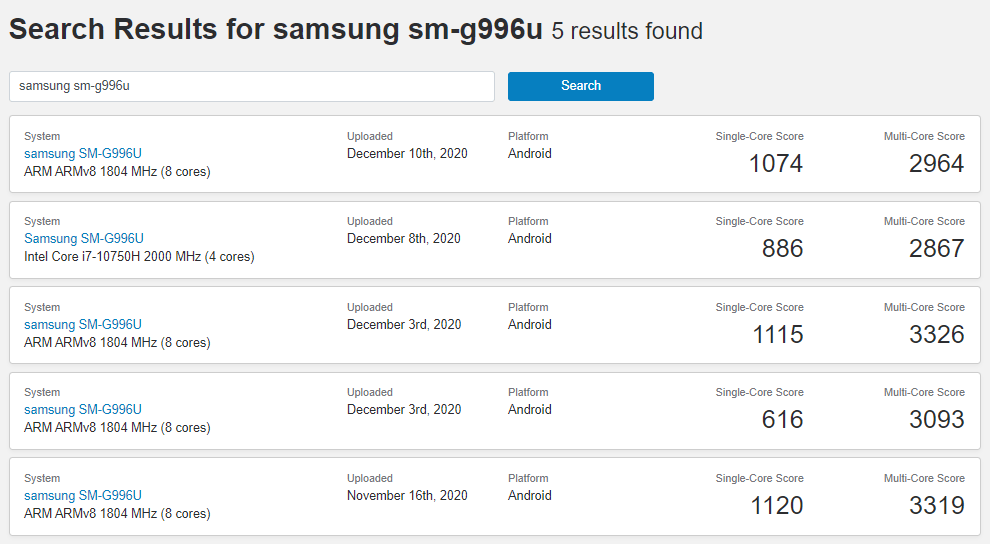Open the December 10th samsung SM-G996U link
This screenshot has height=544, width=990.
[x=83, y=154]
